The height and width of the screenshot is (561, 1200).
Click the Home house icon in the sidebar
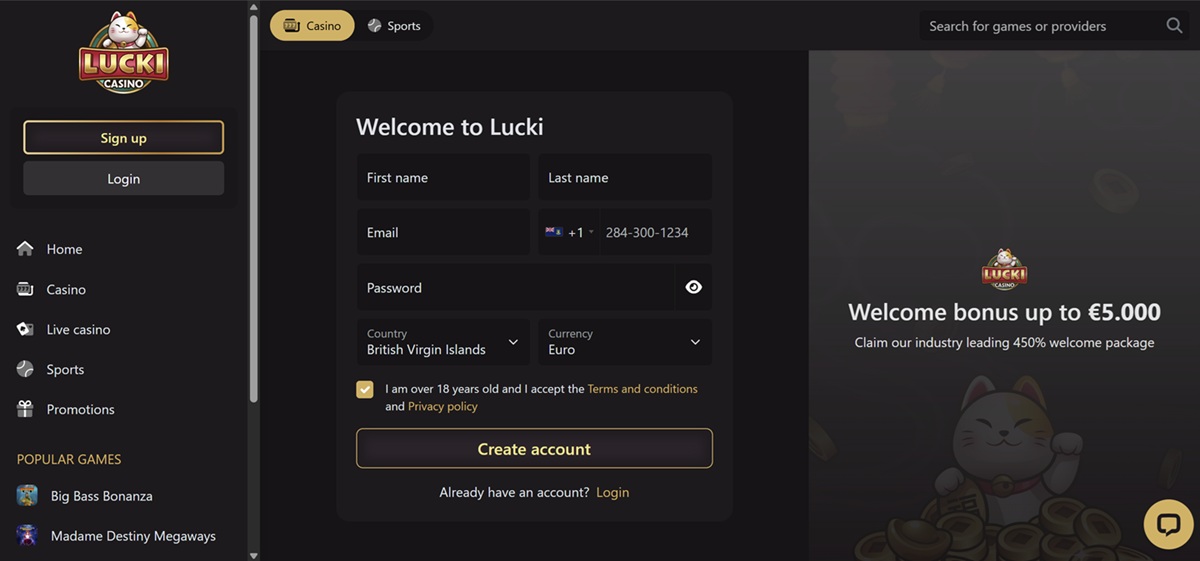tap(26, 249)
